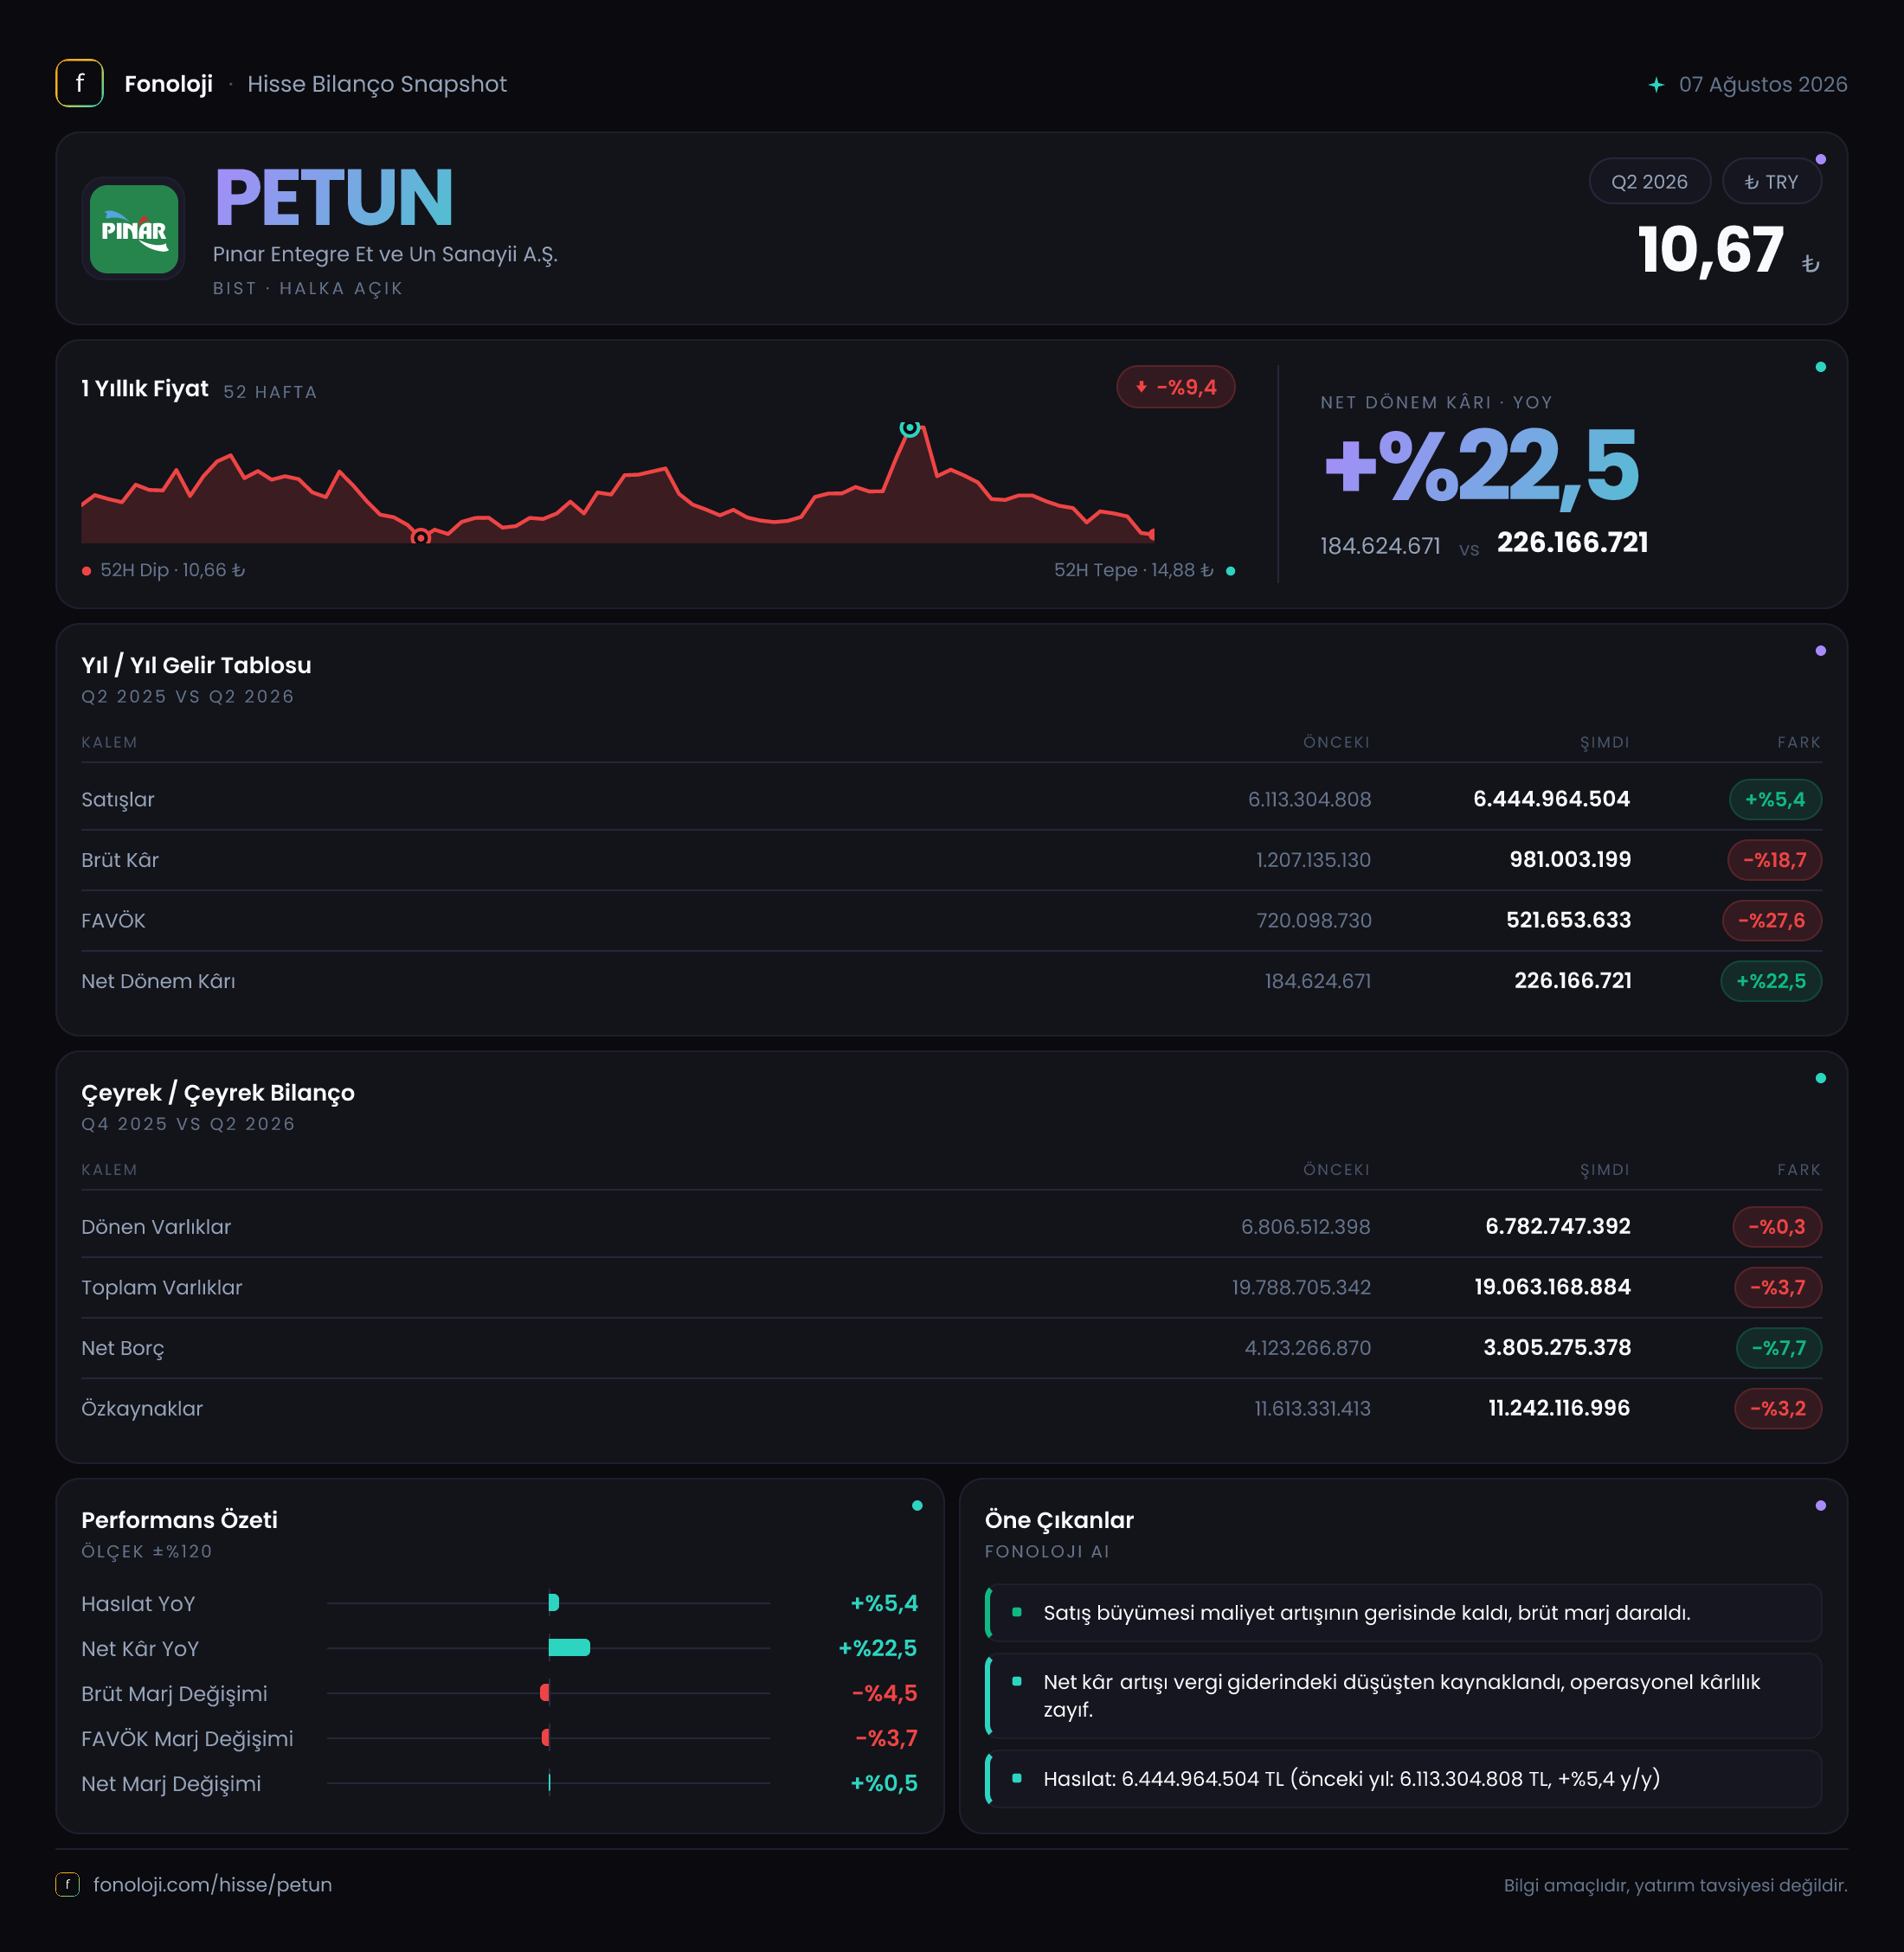
Task: Click the Net Dönem Kârı +%22,5 badge
Action: tap(1770, 981)
